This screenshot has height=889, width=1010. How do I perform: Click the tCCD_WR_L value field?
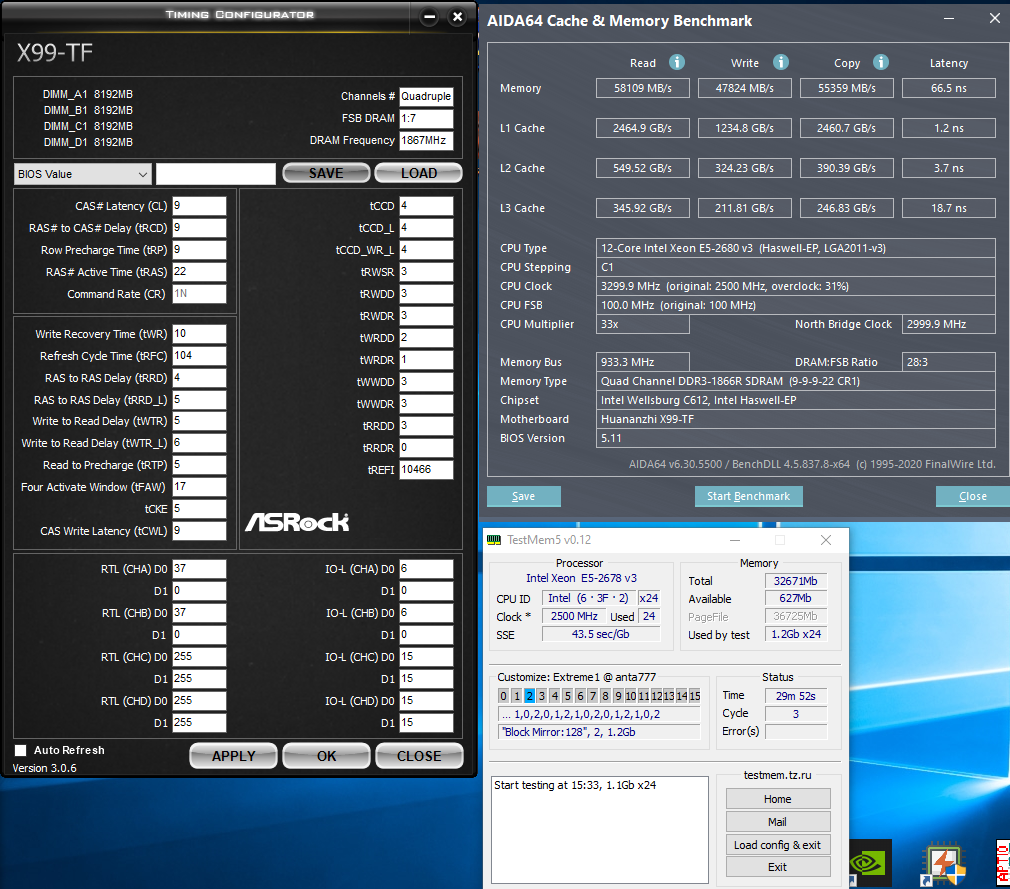click(x=426, y=250)
